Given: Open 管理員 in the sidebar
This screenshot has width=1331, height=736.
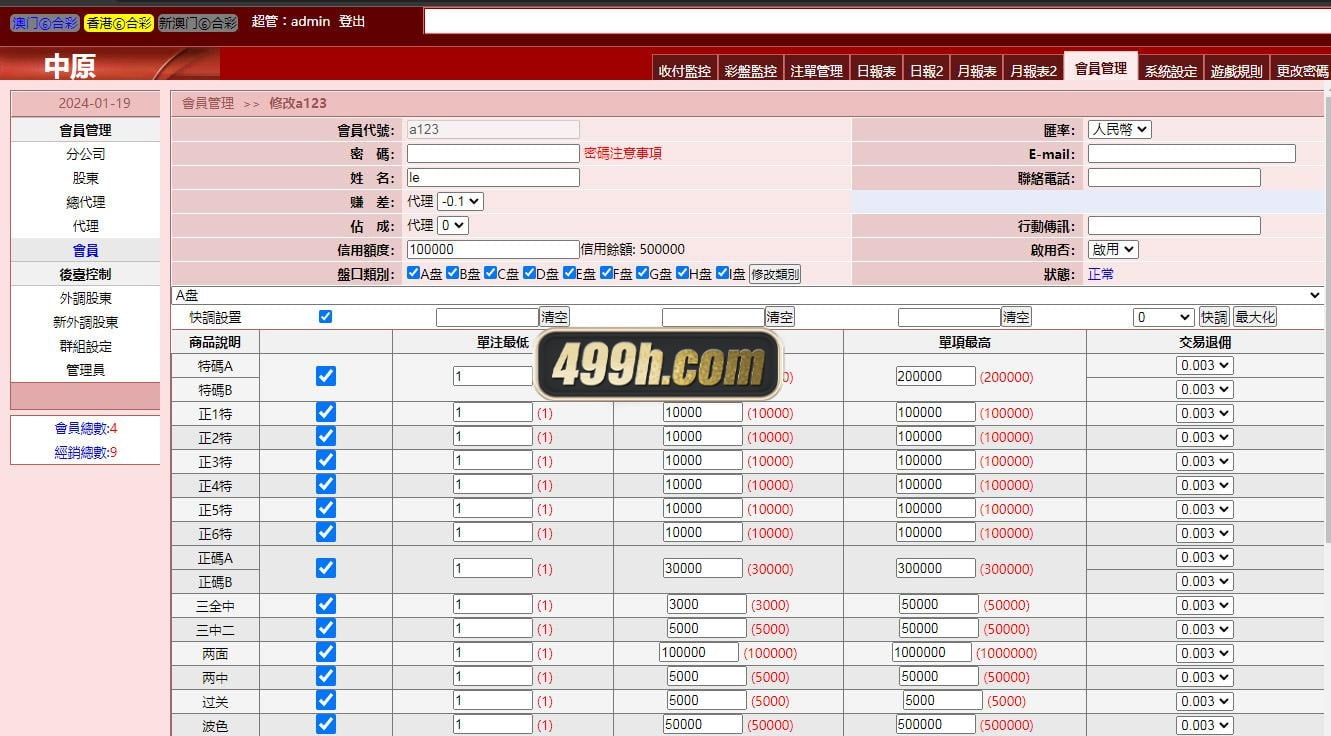Looking at the screenshot, I should click(x=85, y=370).
